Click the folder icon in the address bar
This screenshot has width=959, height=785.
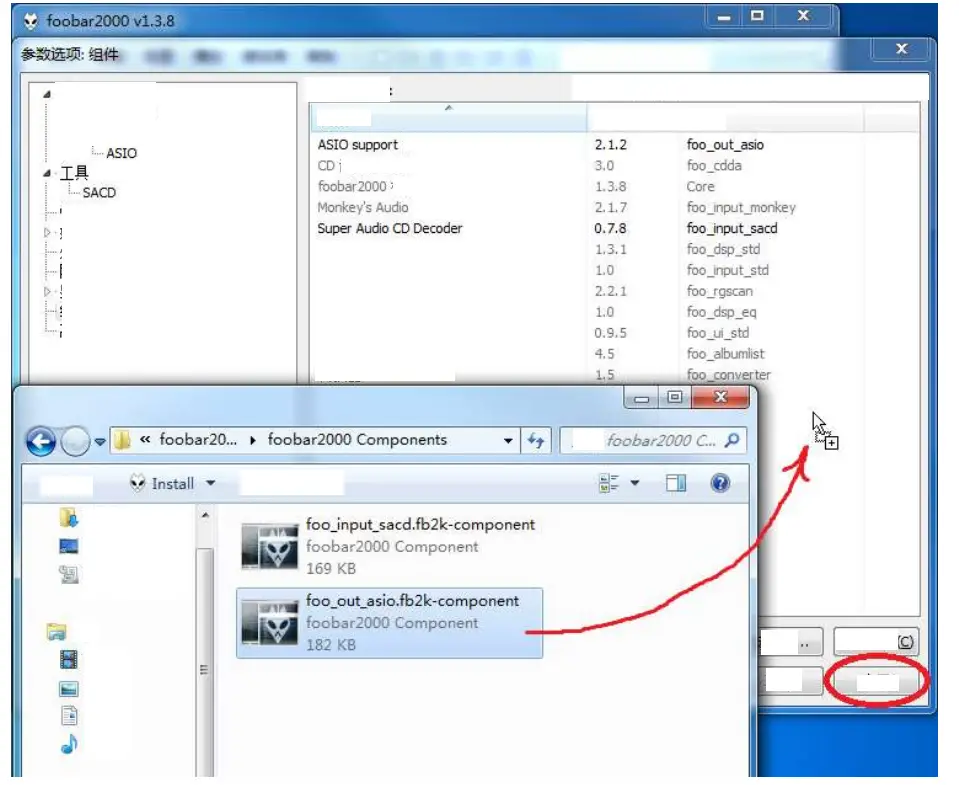pos(122,440)
